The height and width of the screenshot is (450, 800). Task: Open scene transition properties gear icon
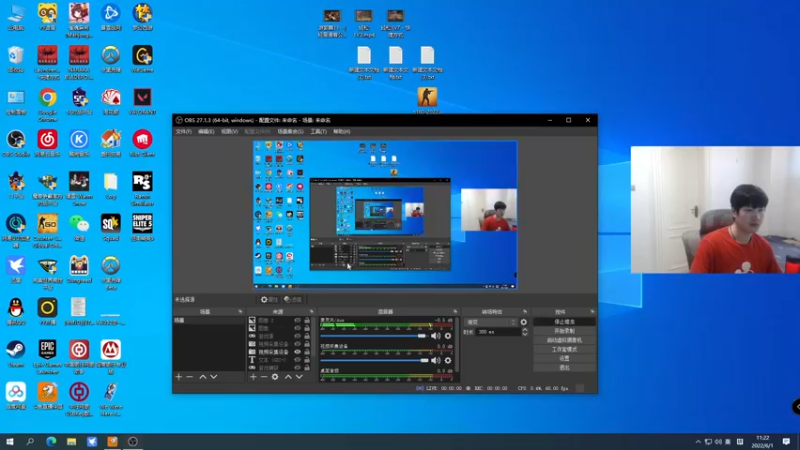(524, 322)
